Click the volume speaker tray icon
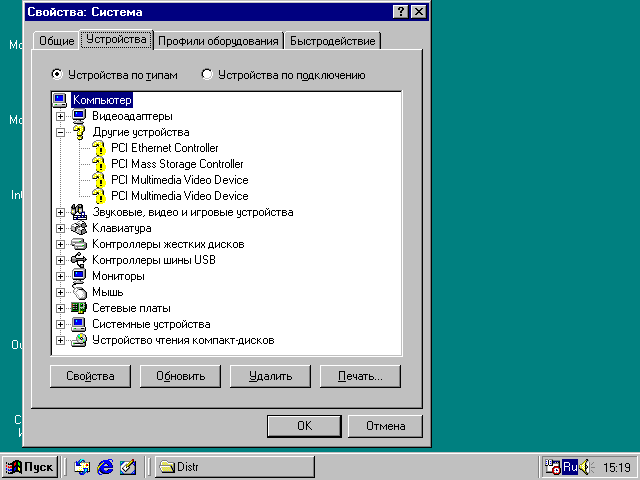The width and height of the screenshot is (640, 480). tap(586, 467)
